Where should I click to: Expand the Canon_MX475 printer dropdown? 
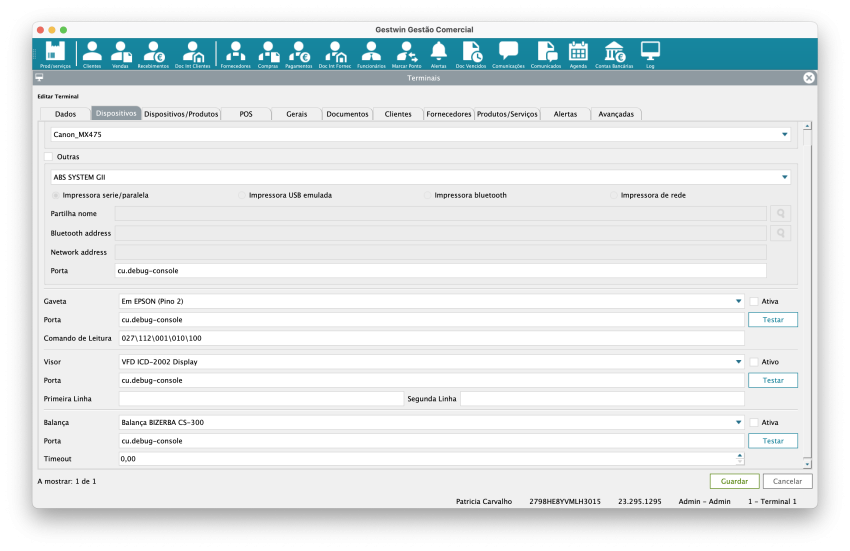pyautogui.click(x=784, y=134)
